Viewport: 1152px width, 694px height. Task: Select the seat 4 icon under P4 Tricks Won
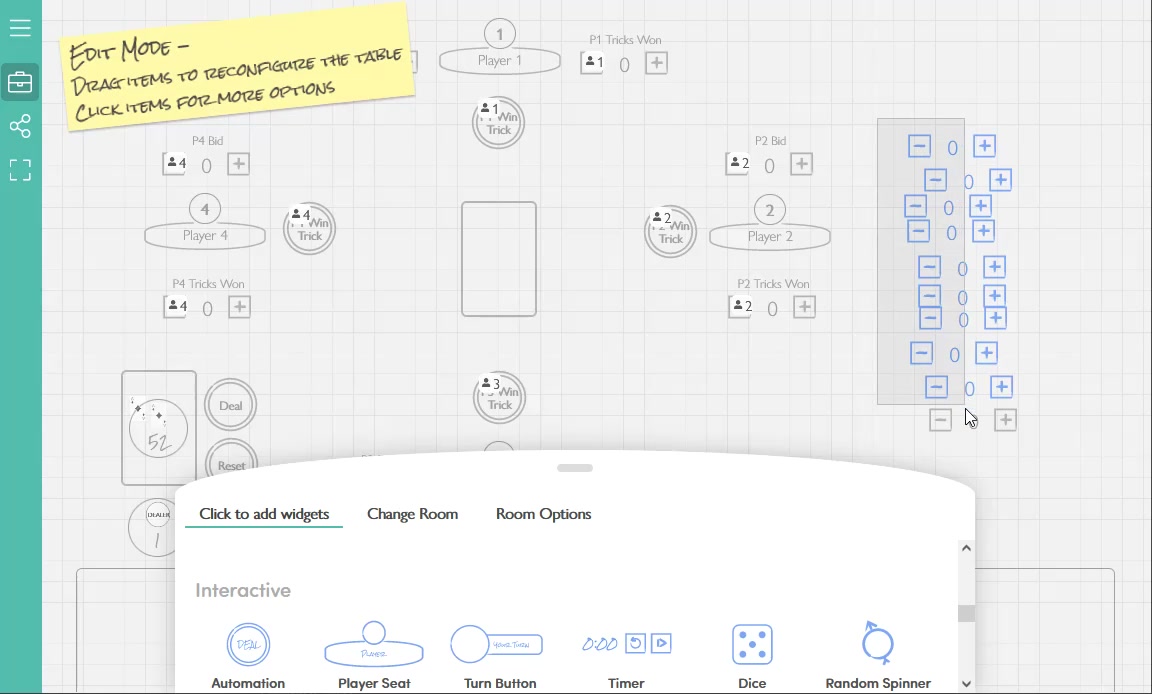(176, 306)
